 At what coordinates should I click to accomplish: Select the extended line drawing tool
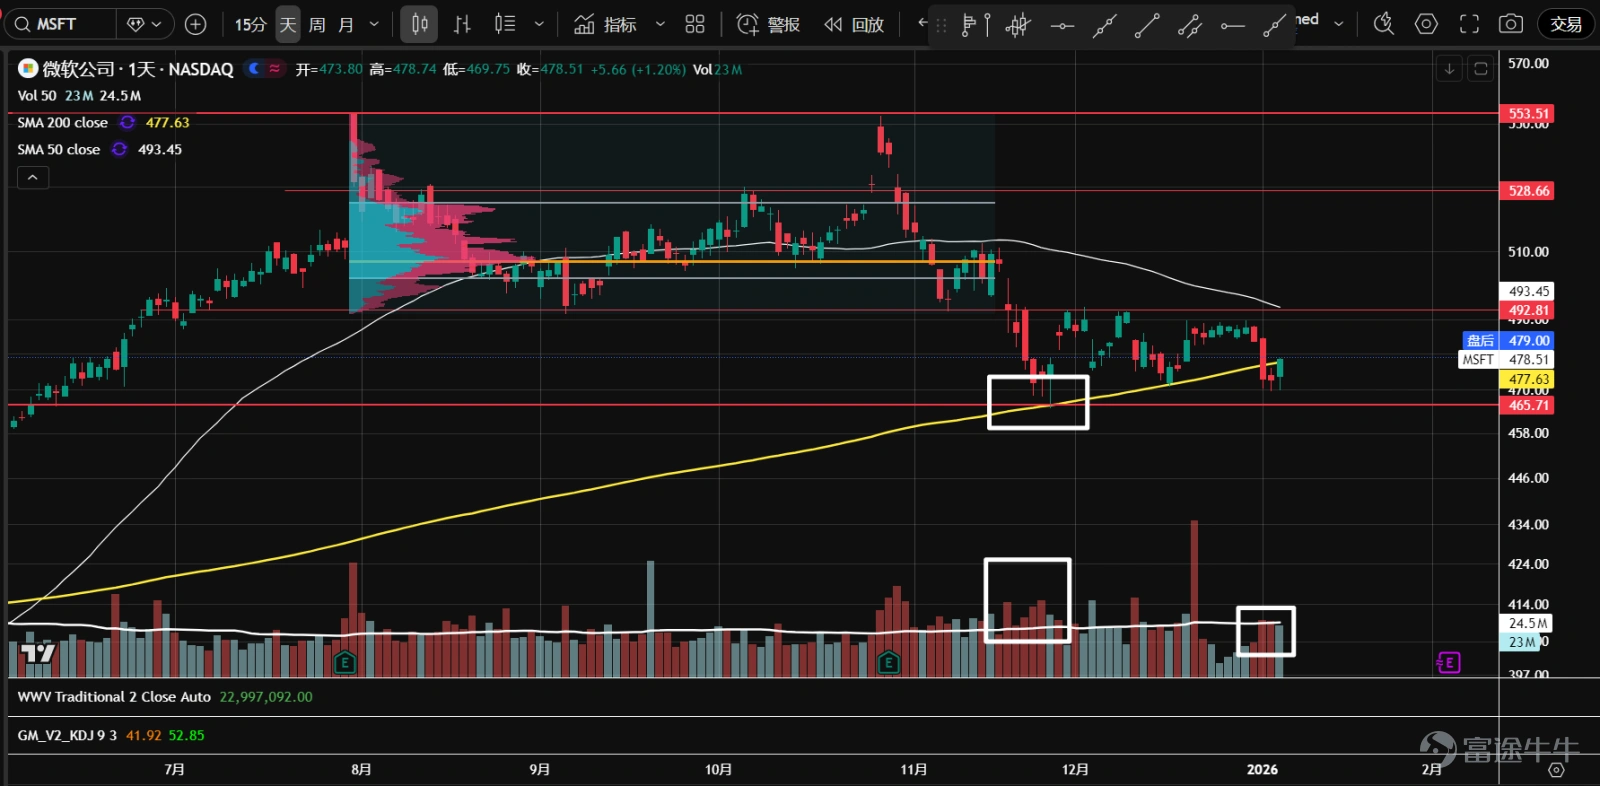coord(1104,26)
